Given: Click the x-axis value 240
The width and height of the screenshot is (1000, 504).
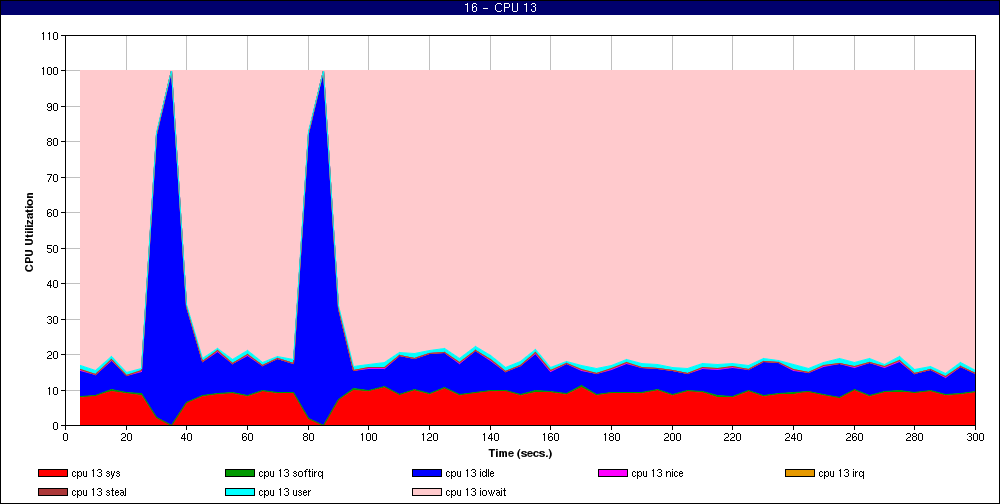Looking at the screenshot, I should 793,437.
